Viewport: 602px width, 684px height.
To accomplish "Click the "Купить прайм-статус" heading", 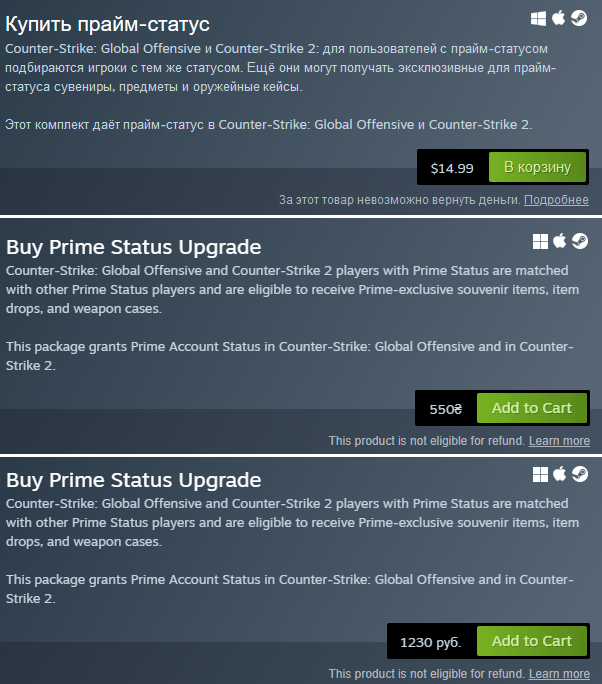I will (x=107, y=24).
